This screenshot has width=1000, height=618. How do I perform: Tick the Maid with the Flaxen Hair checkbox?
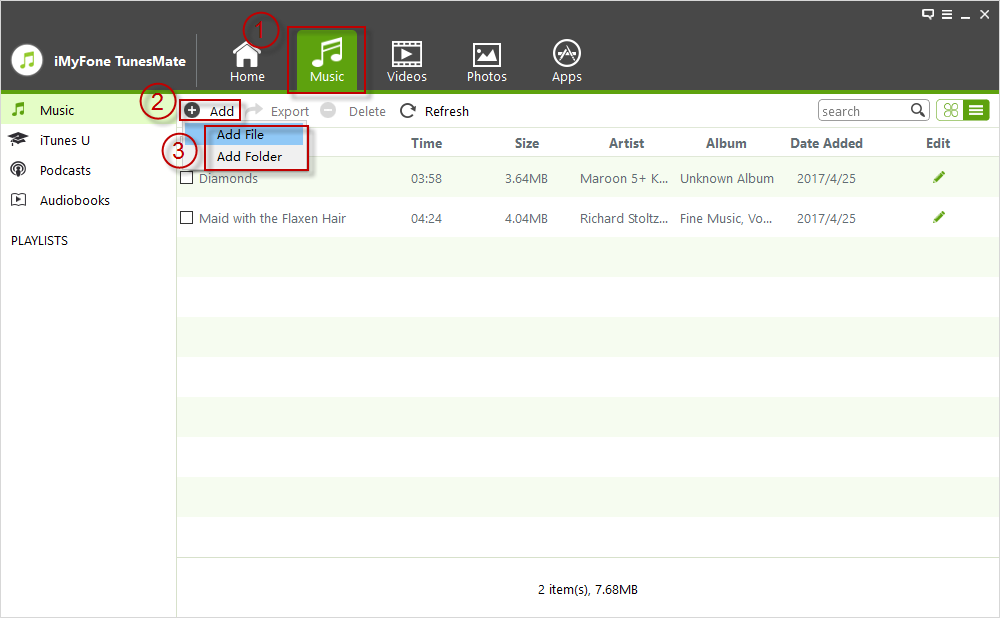(x=186, y=217)
